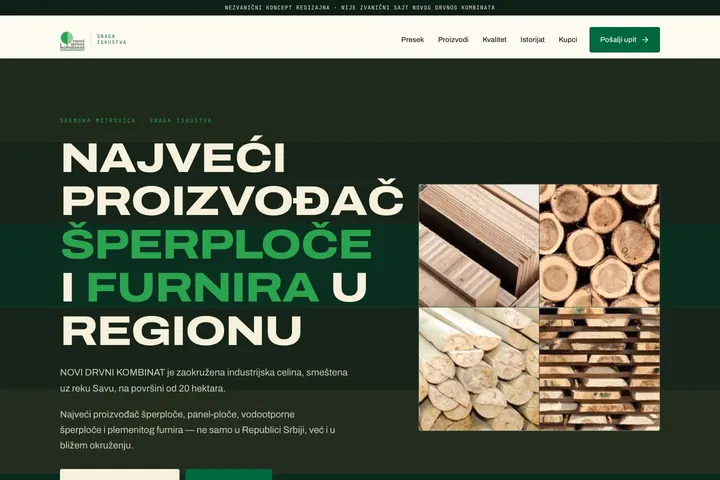Navigate to Istorijat
The height and width of the screenshot is (480, 720).
pos(532,40)
